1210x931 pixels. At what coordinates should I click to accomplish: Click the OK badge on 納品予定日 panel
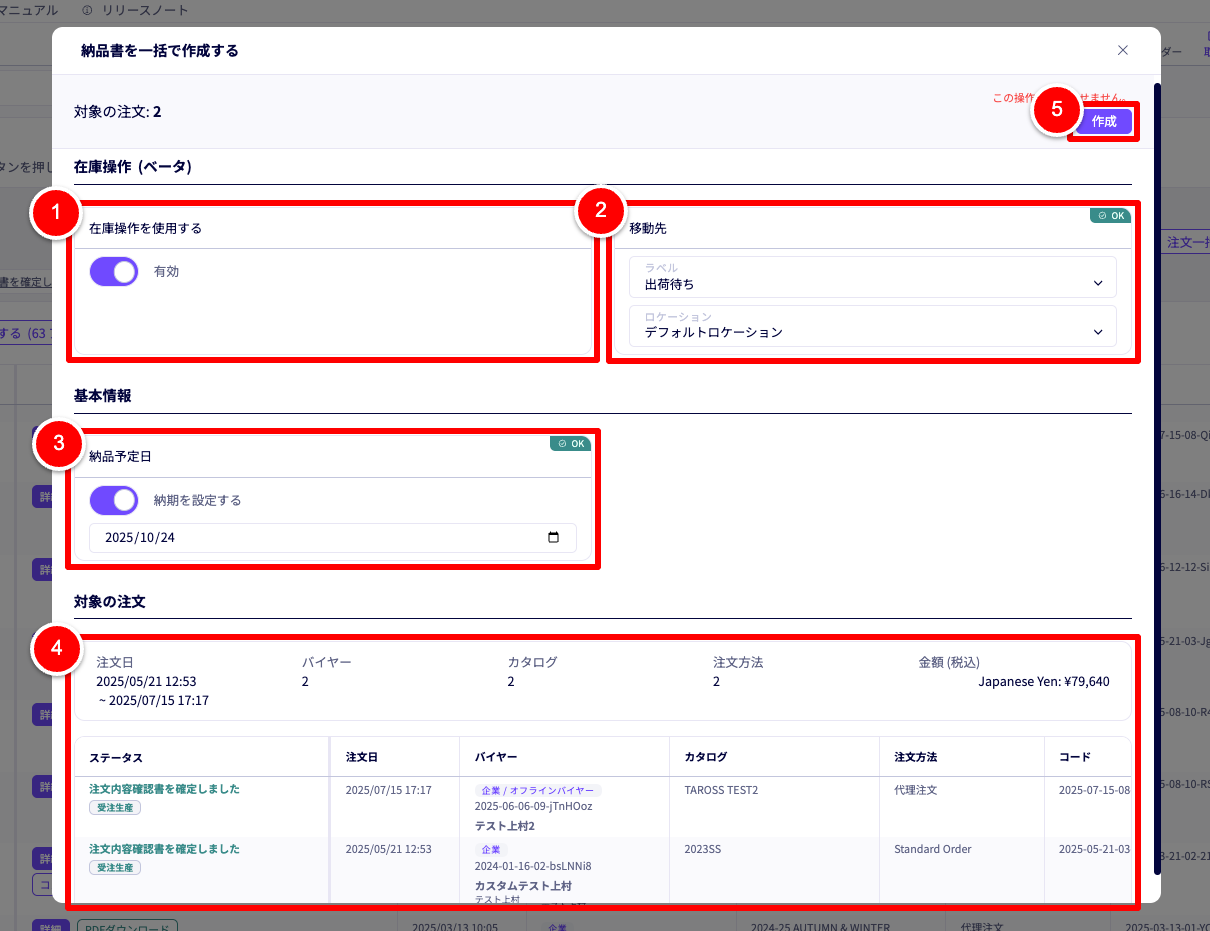pyautogui.click(x=571, y=443)
